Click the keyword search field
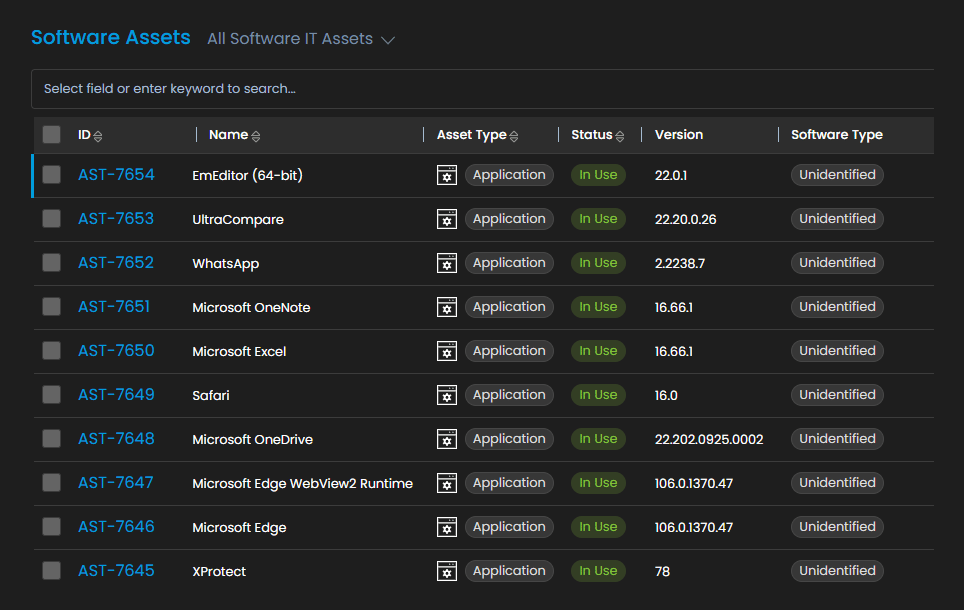The height and width of the screenshot is (610, 964). (483, 89)
